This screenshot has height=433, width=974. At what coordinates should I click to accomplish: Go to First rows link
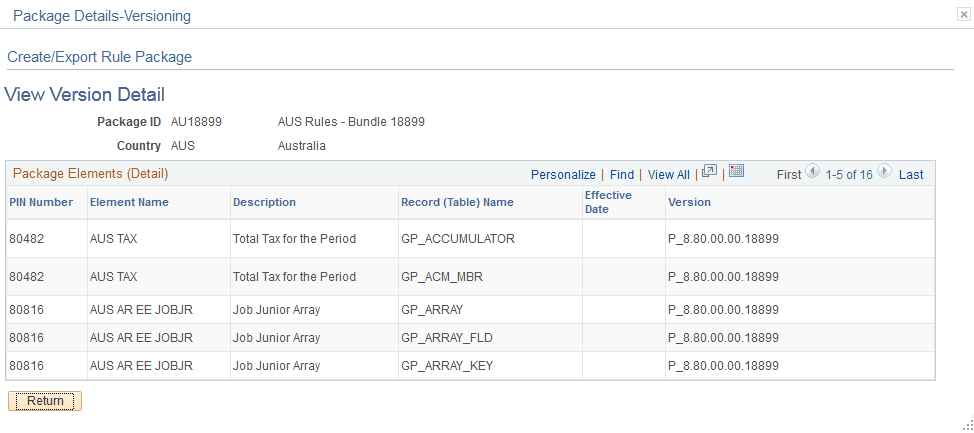pyautogui.click(x=789, y=175)
